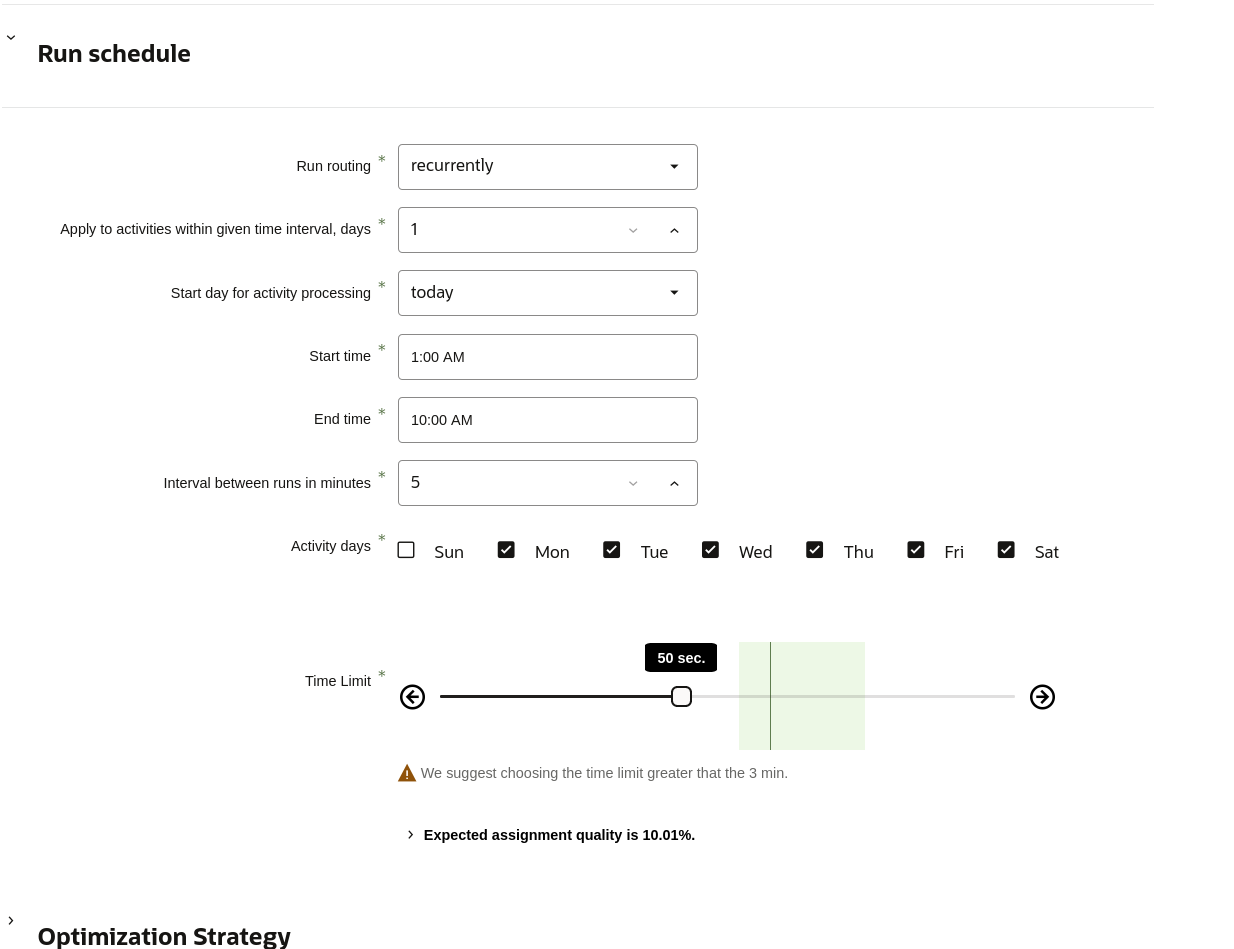
Task: Expand Expected assignment quality details
Action: pos(411,835)
